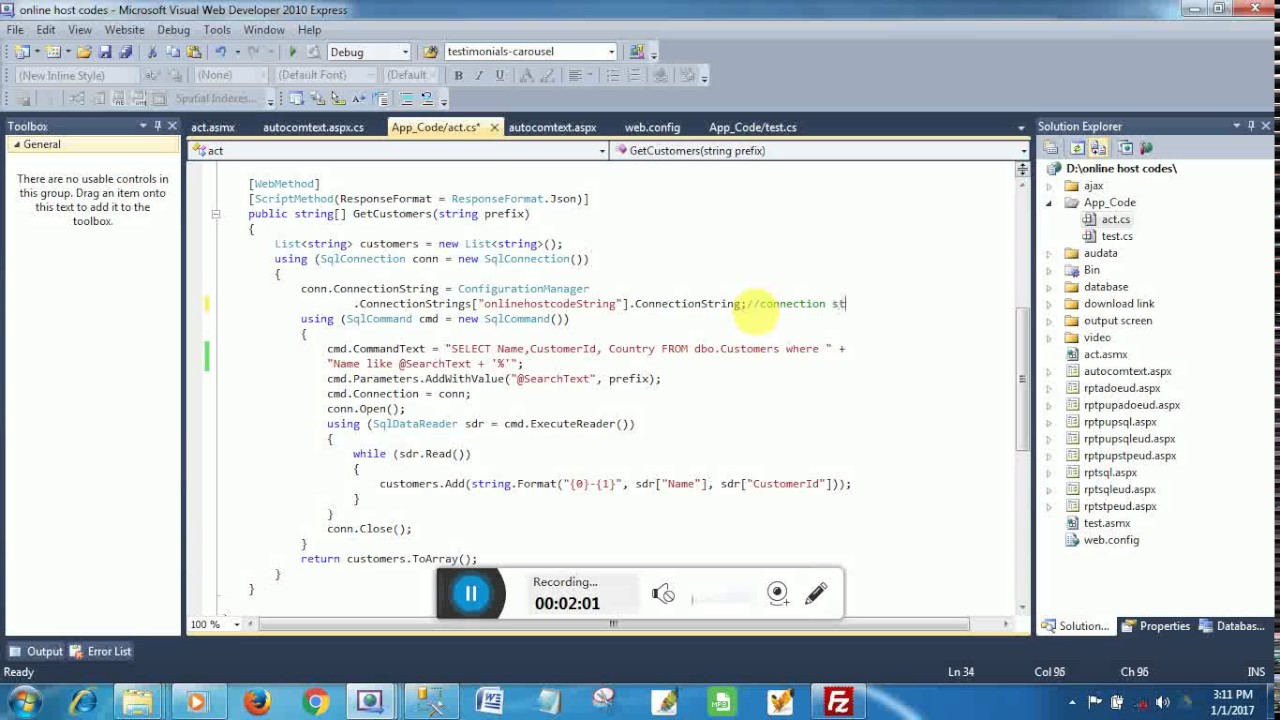This screenshot has width=1280, height=720.
Task: Open ASP.NET Configuration icon in Solution Explorer
Action: pos(1146,148)
